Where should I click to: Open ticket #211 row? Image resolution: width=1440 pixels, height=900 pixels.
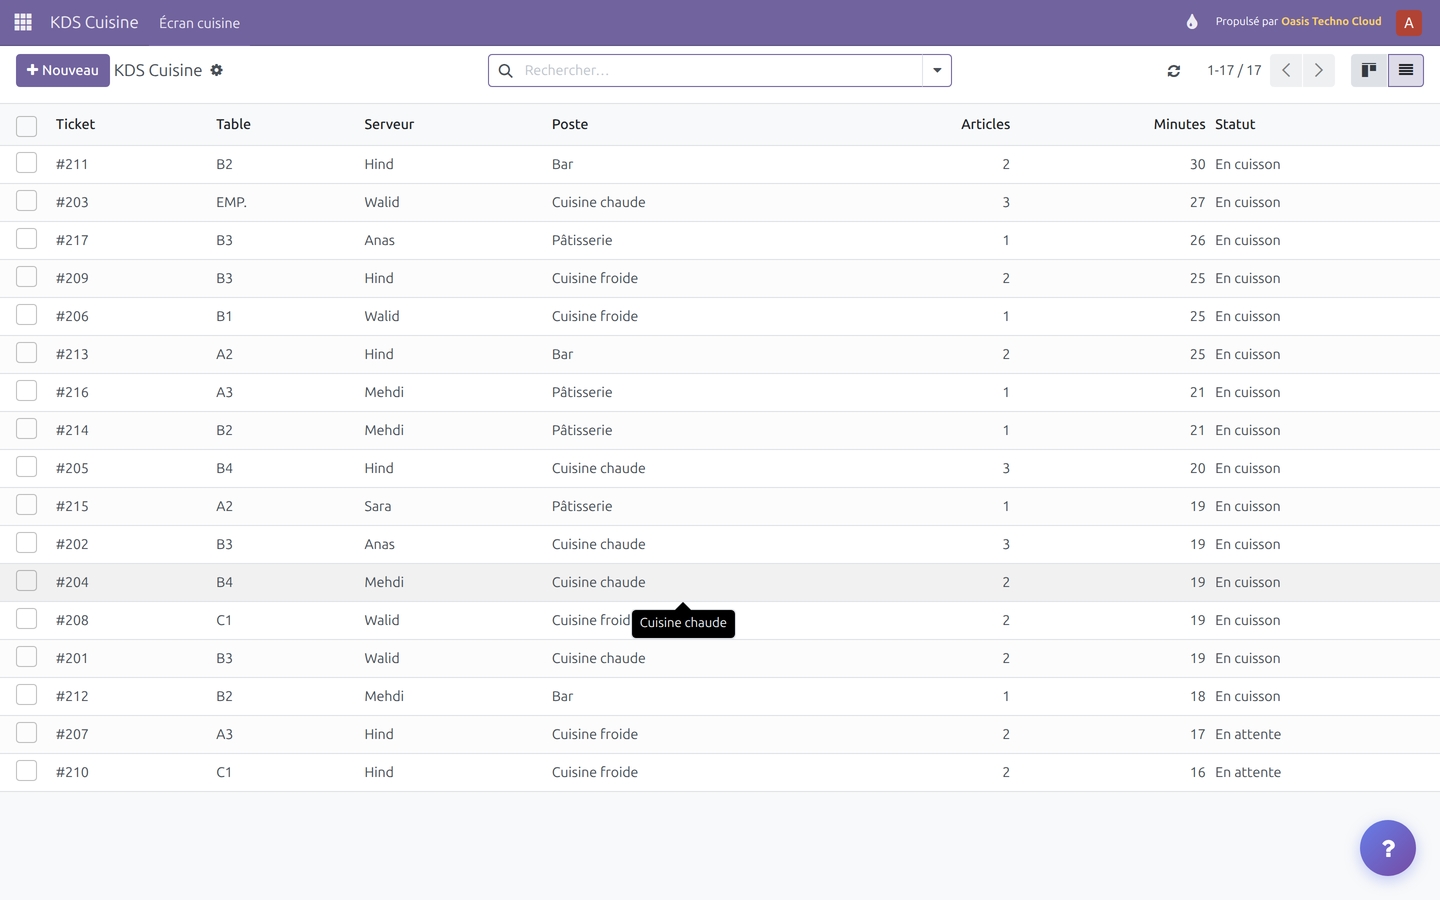coord(720,164)
